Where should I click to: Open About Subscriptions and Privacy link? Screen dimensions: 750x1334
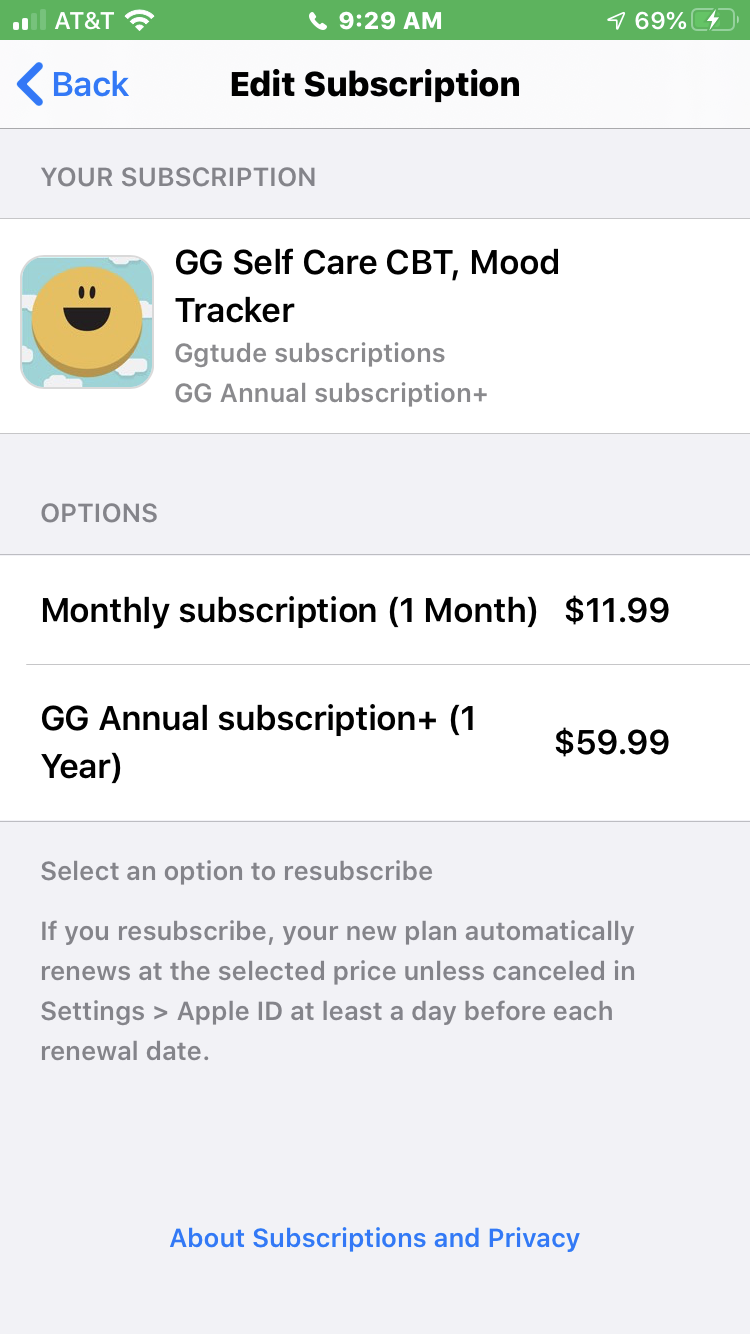click(375, 1238)
